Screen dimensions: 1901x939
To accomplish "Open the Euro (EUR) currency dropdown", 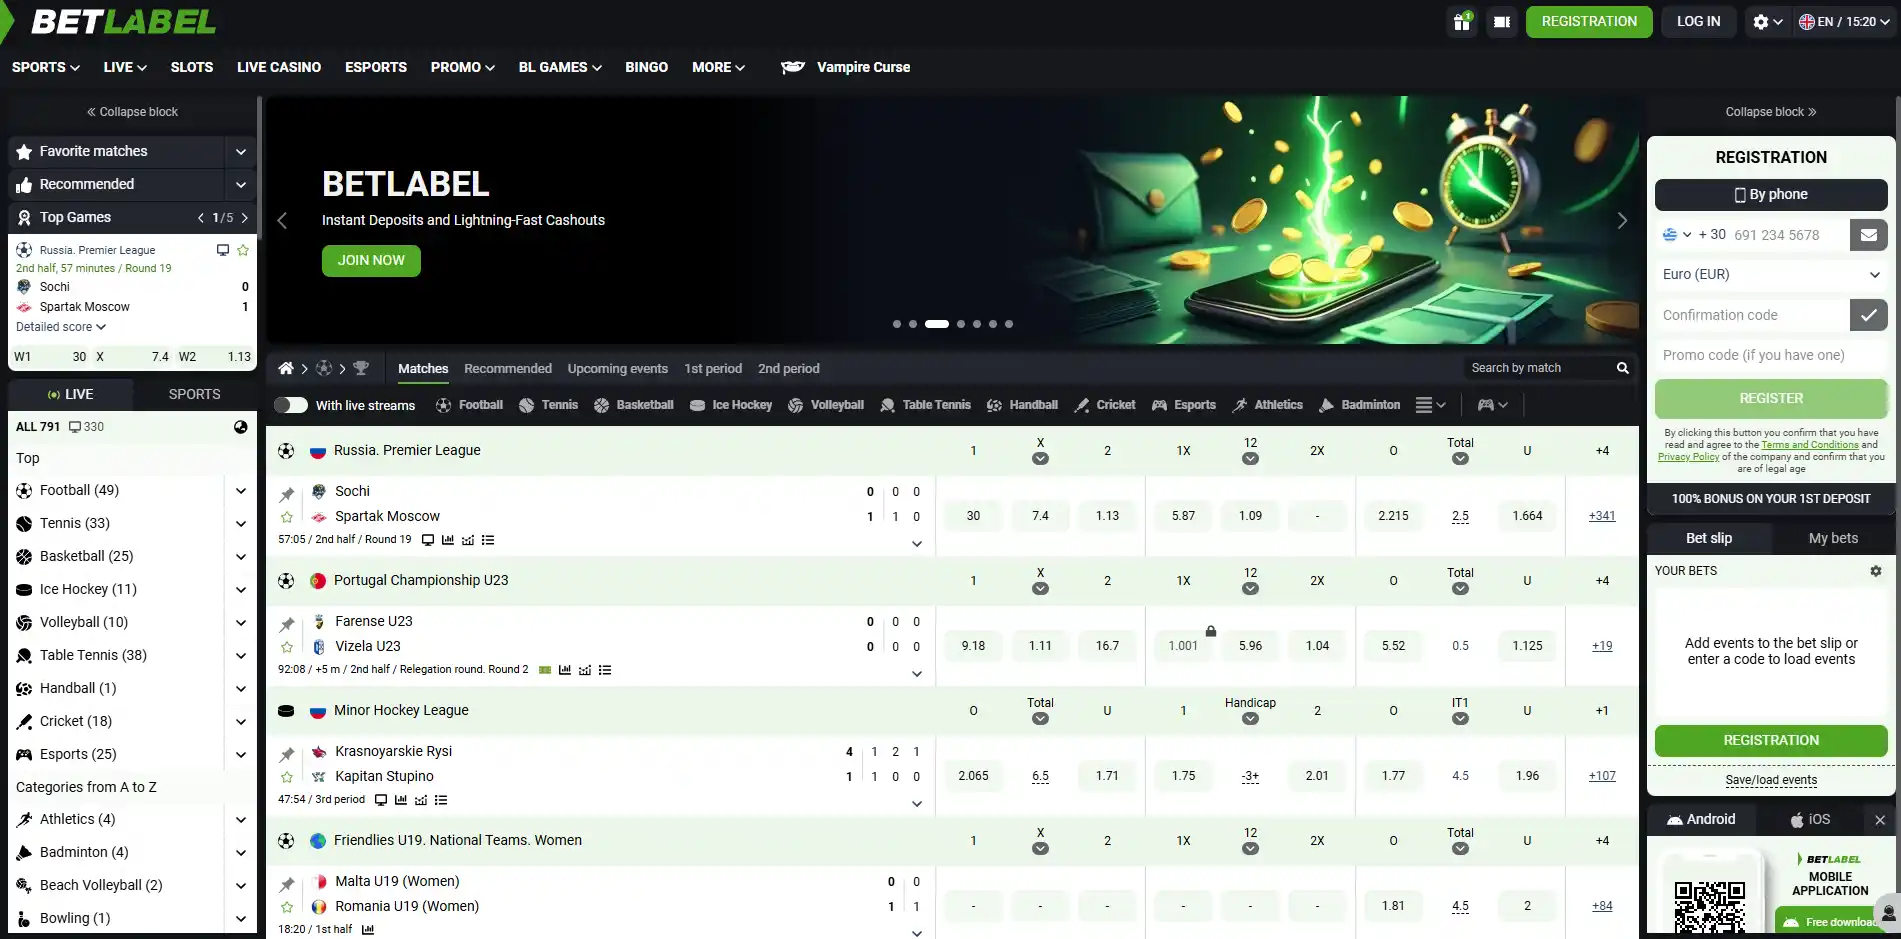I will (x=1771, y=274).
